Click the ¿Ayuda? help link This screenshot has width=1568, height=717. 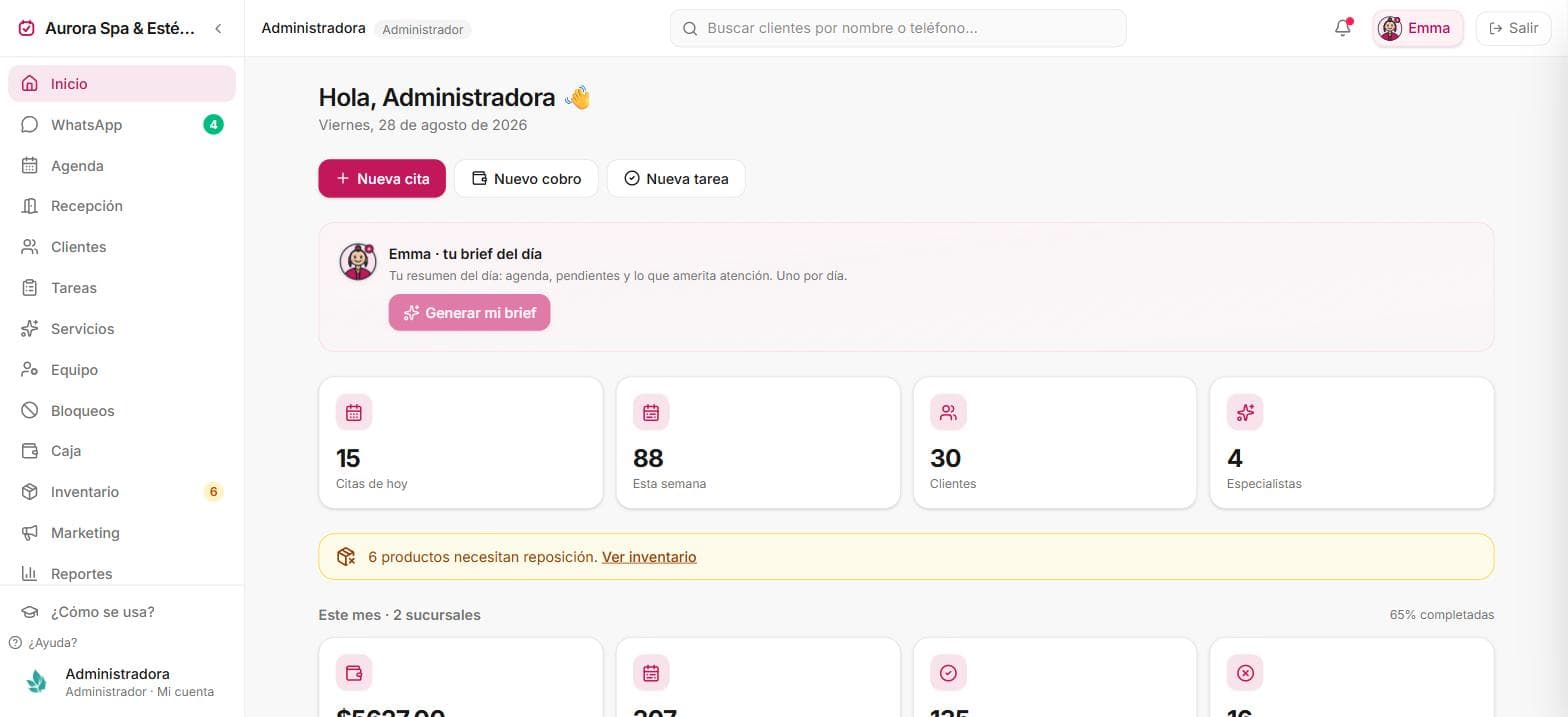tap(43, 643)
